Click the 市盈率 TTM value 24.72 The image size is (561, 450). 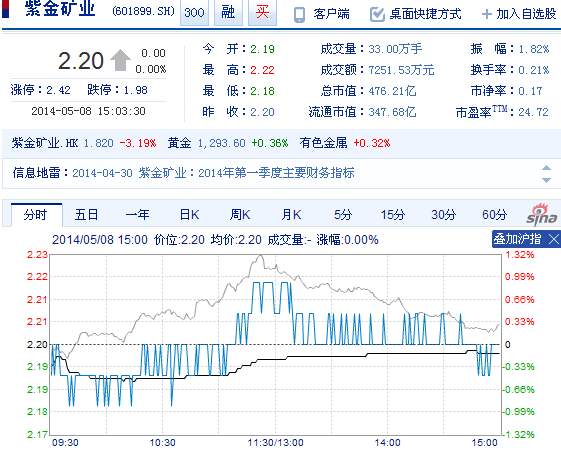click(533, 112)
